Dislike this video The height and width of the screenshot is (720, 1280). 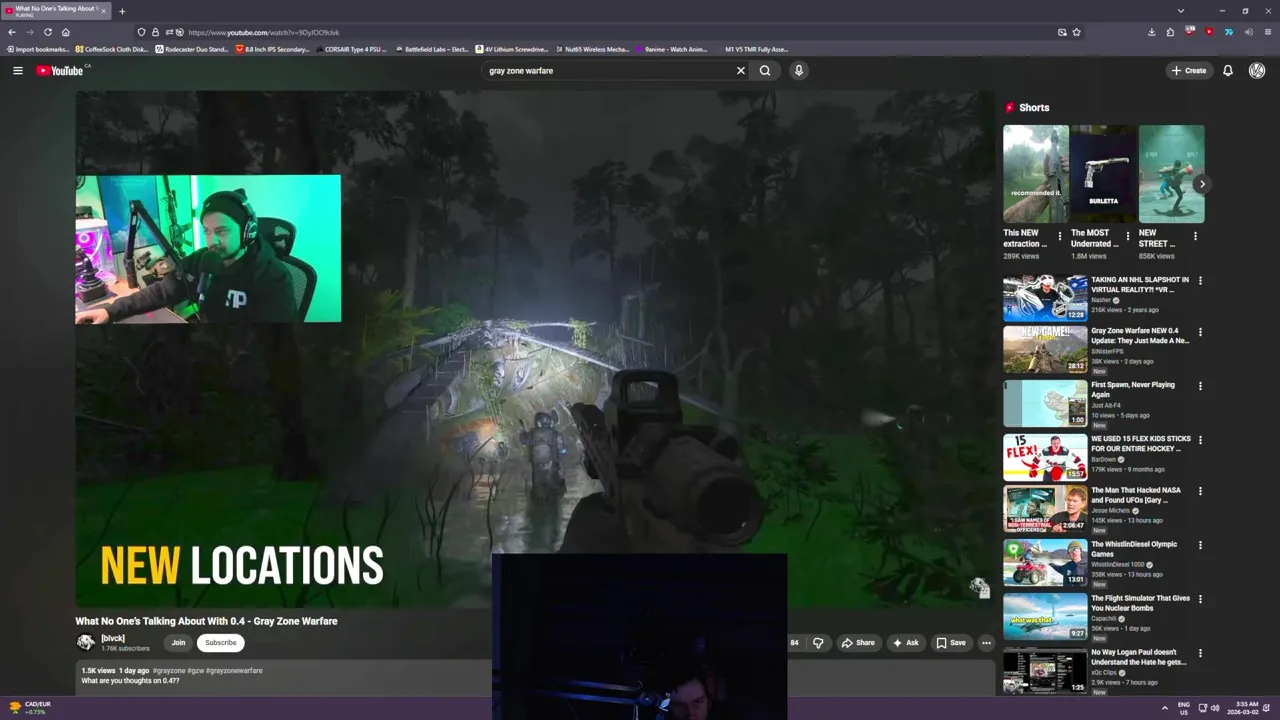(818, 643)
